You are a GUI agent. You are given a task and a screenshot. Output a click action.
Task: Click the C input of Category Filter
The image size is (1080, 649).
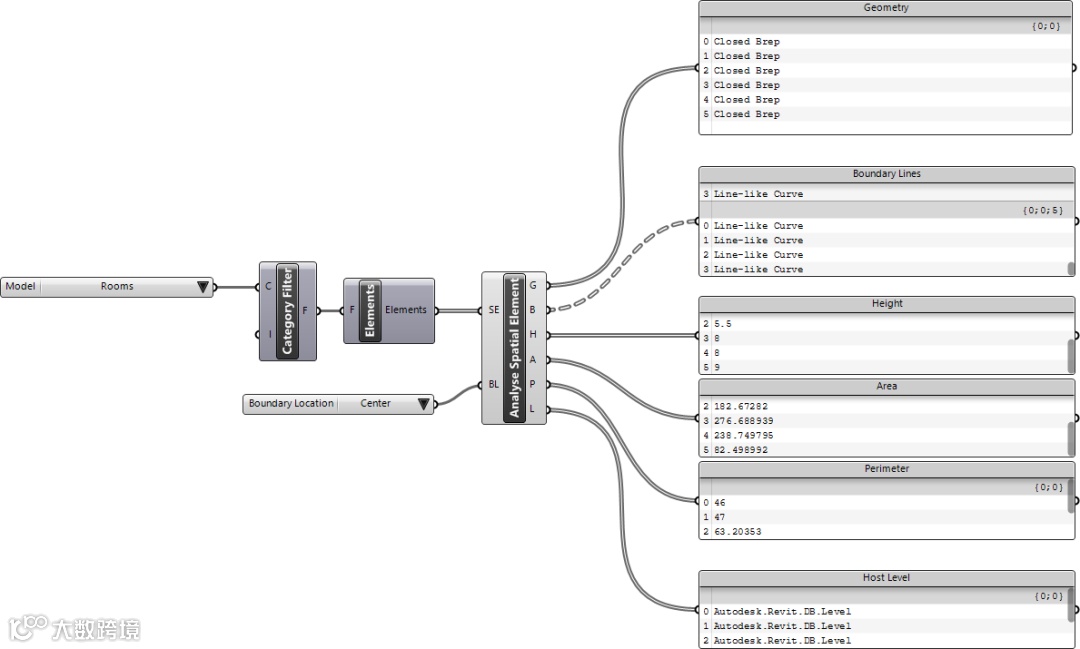click(268, 286)
